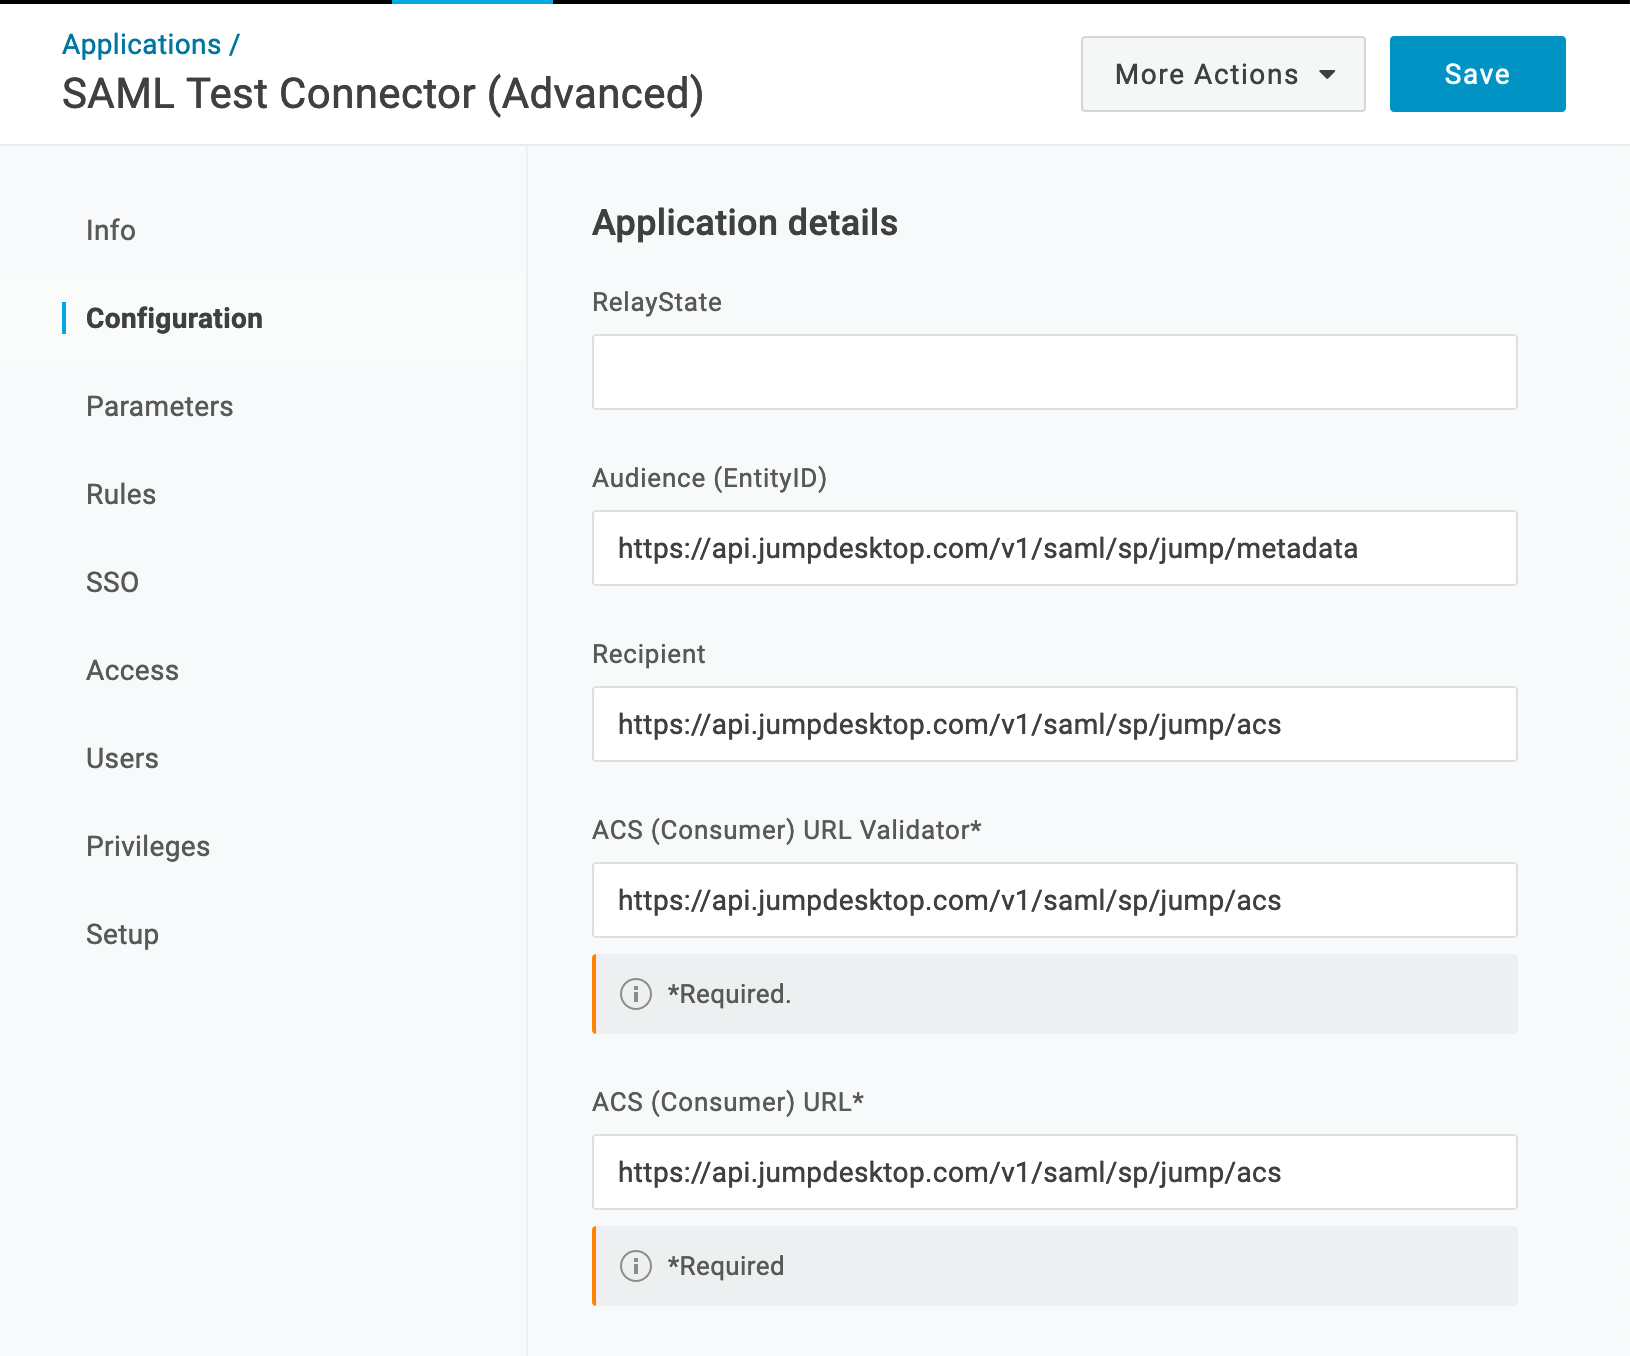
Task: Open the Rules sidebar tab
Action: pos(121,494)
